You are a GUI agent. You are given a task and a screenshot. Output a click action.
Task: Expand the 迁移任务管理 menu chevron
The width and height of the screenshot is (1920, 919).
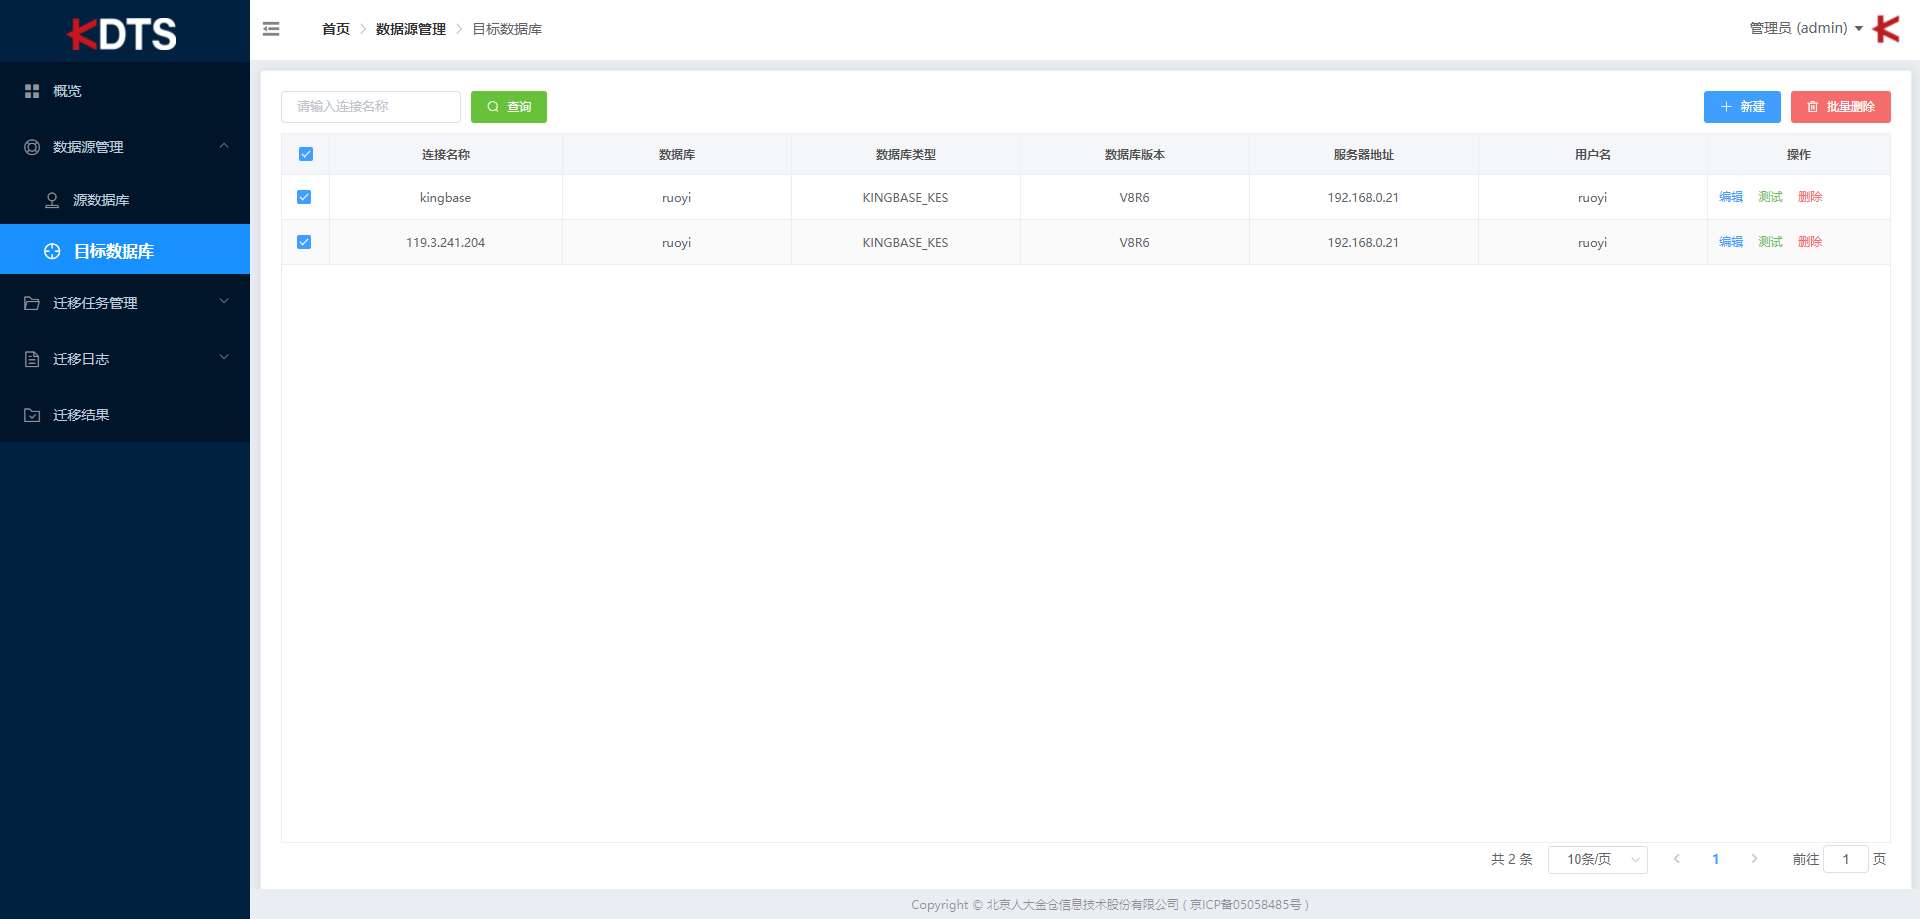224,301
